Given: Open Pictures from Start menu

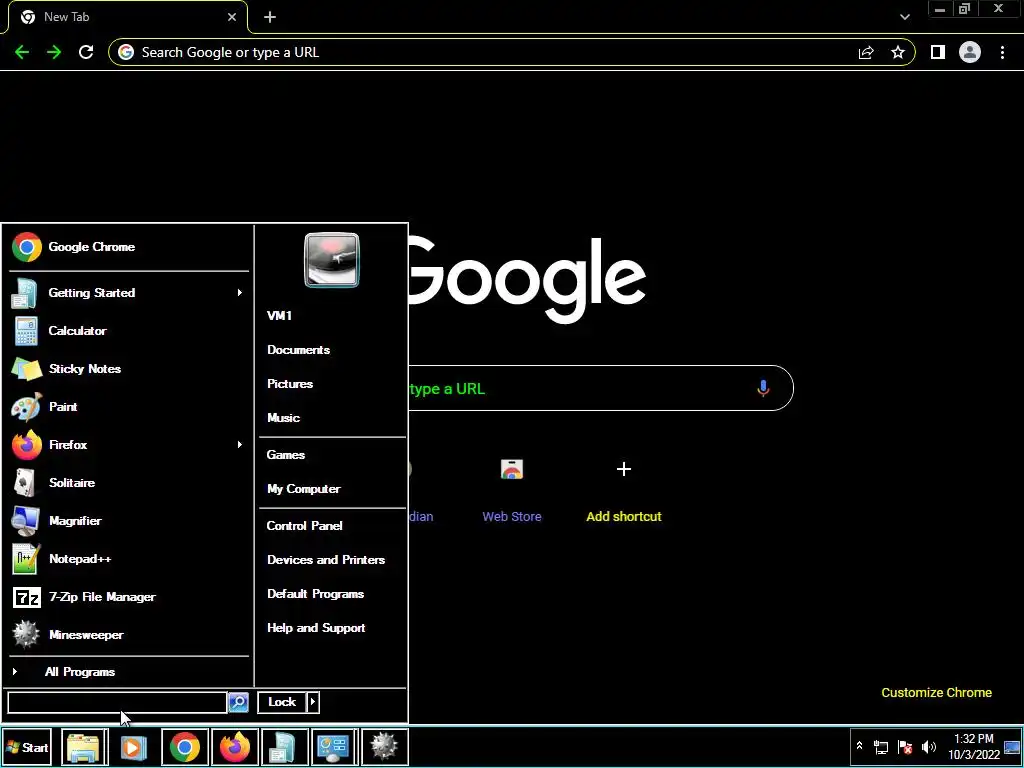Looking at the screenshot, I should (332, 384).
